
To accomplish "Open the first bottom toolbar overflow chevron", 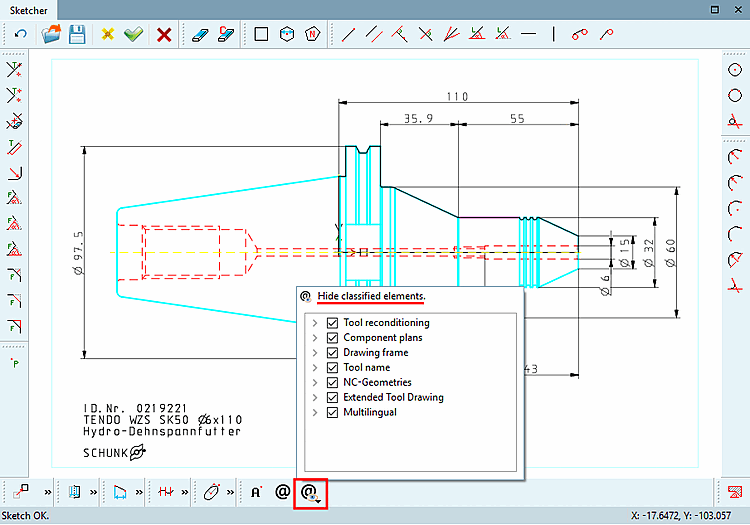I will pos(47,492).
